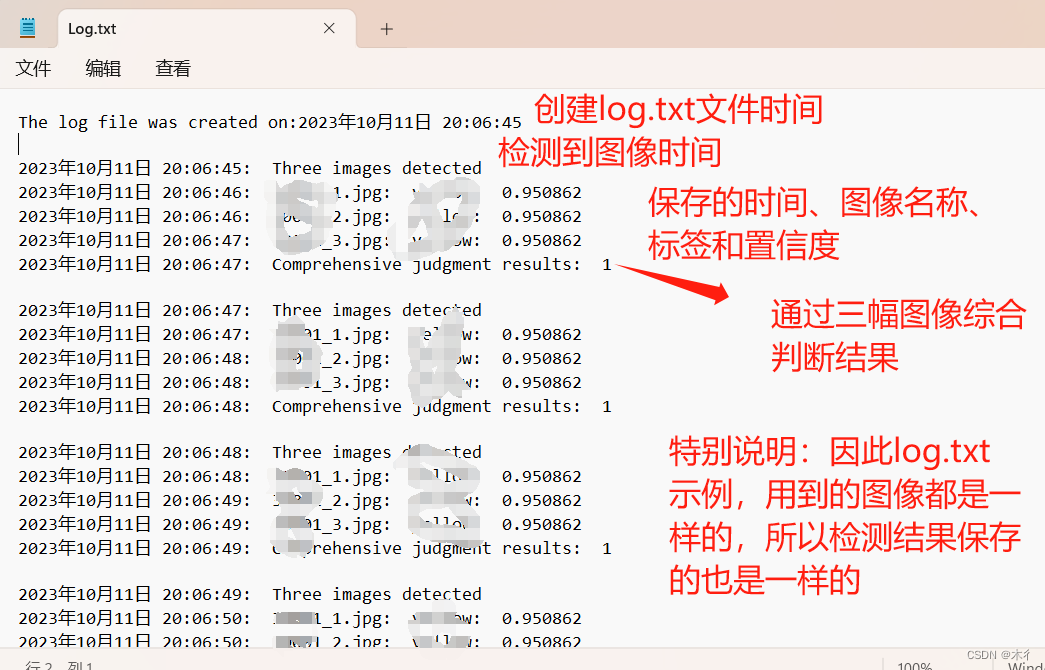Click the Notepad application icon

click(x=25, y=26)
